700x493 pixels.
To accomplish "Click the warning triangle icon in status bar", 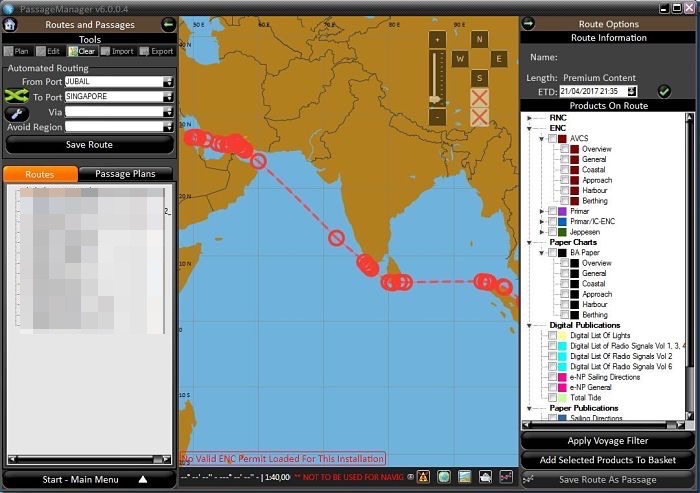I will click(x=423, y=477).
